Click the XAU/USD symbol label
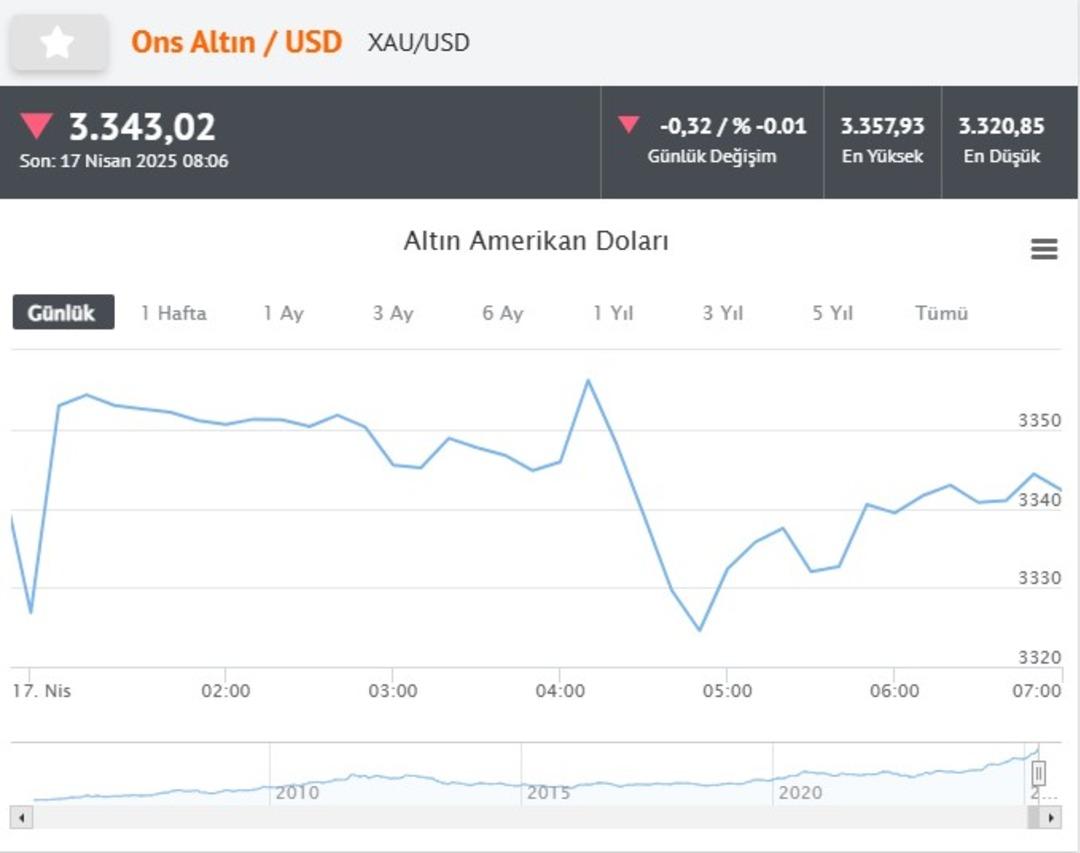This screenshot has width=1080, height=853. [418, 43]
